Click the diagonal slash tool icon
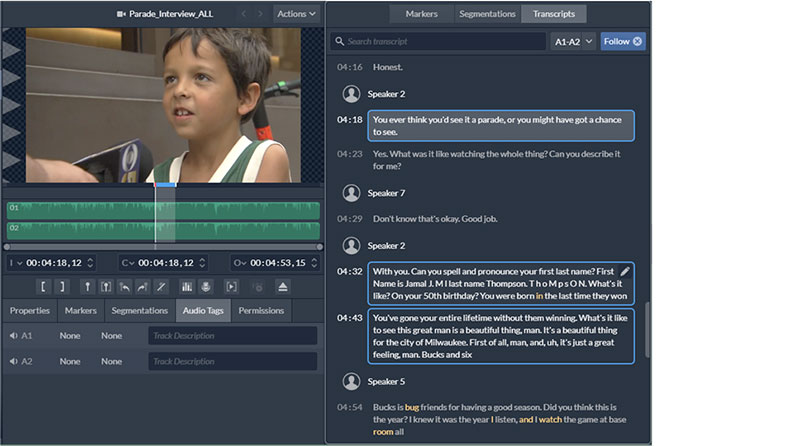The width and height of the screenshot is (800, 446). coord(161,287)
